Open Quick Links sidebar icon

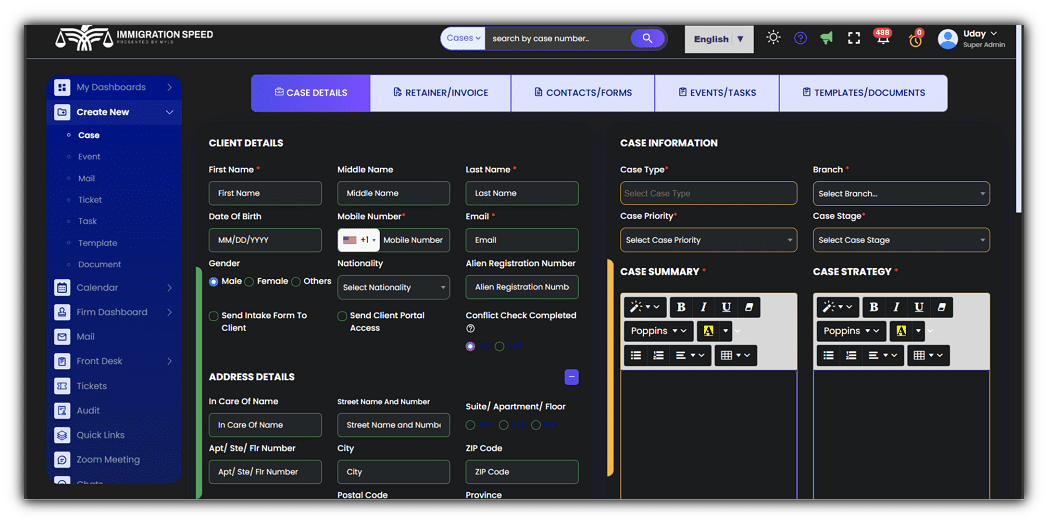(62, 435)
